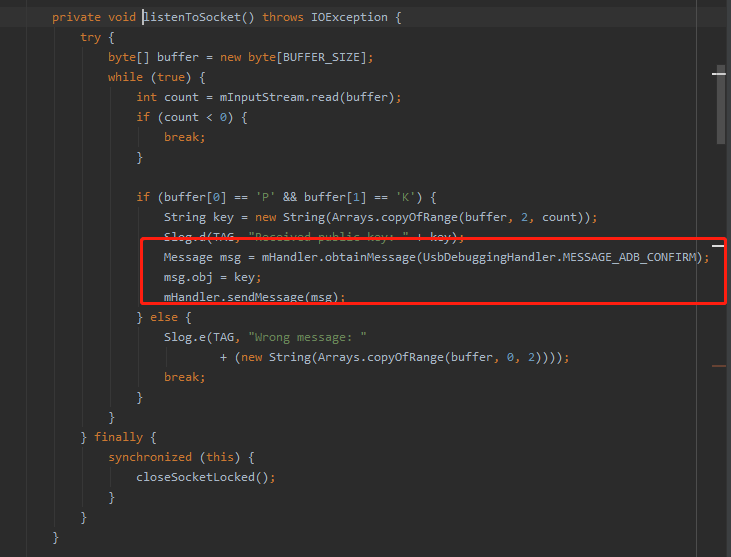Click MESSAGE_ADB_CONFIRM constant
731x557 pixels.
click(629, 257)
